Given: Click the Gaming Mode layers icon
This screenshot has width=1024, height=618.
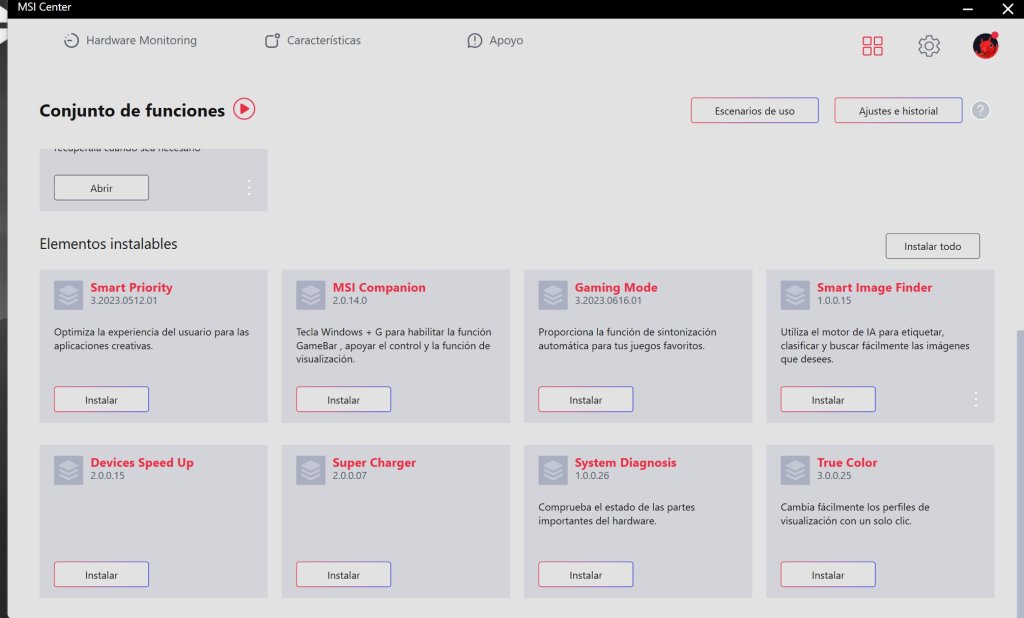Looking at the screenshot, I should pyautogui.click(x=553, y=295).
